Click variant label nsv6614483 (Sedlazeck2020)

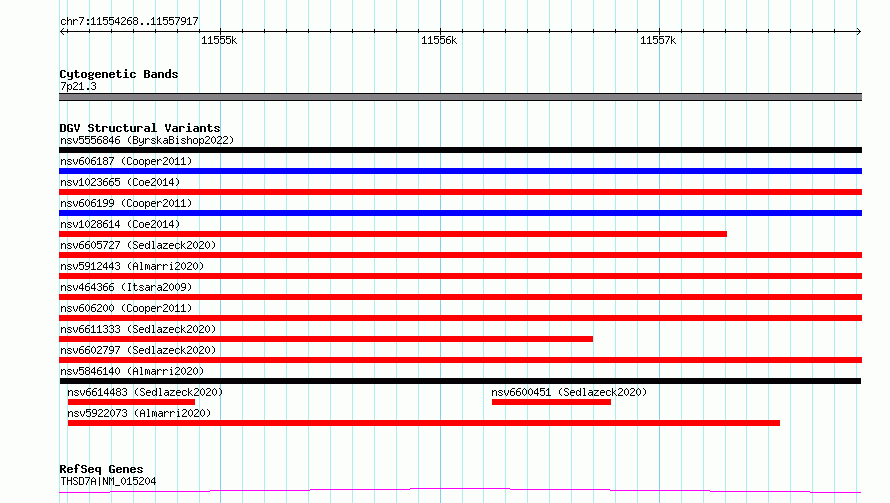click(145, 392)
